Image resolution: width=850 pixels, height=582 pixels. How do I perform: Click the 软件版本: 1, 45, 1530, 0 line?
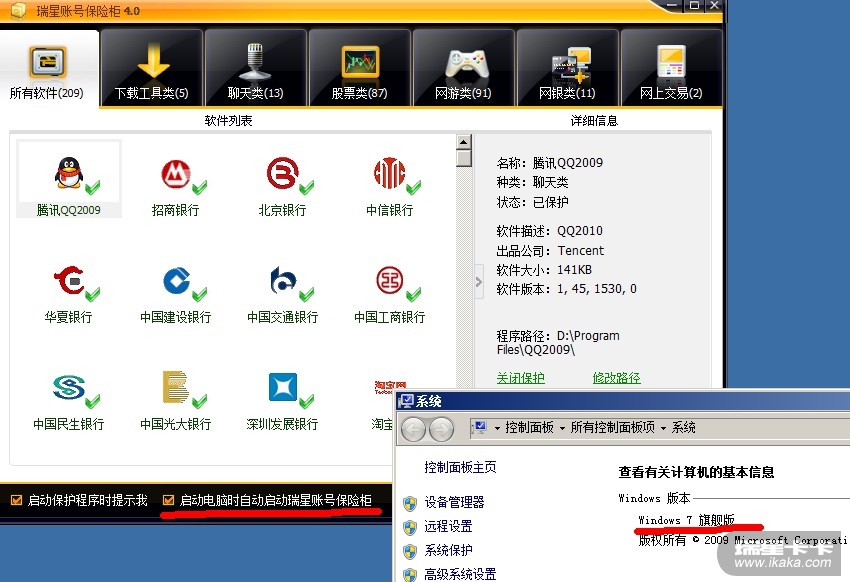pos(566,289)
